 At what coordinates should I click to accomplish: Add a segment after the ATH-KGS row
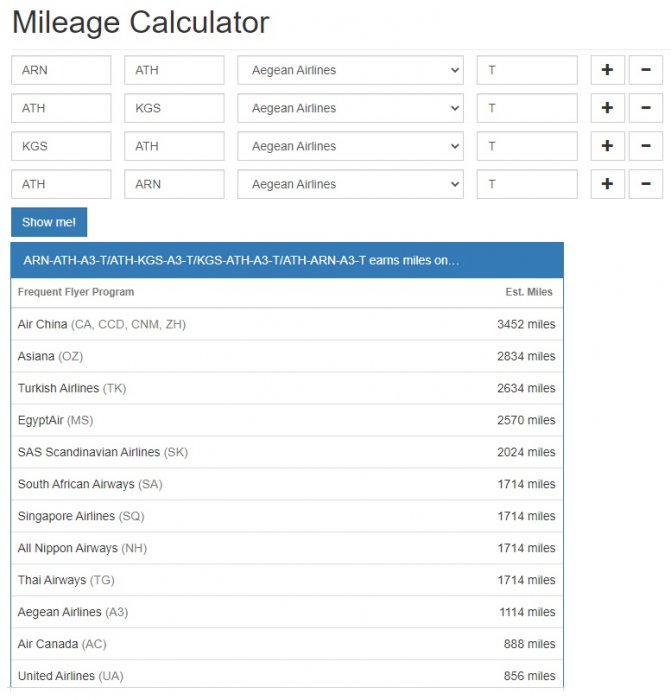[607, 108]
